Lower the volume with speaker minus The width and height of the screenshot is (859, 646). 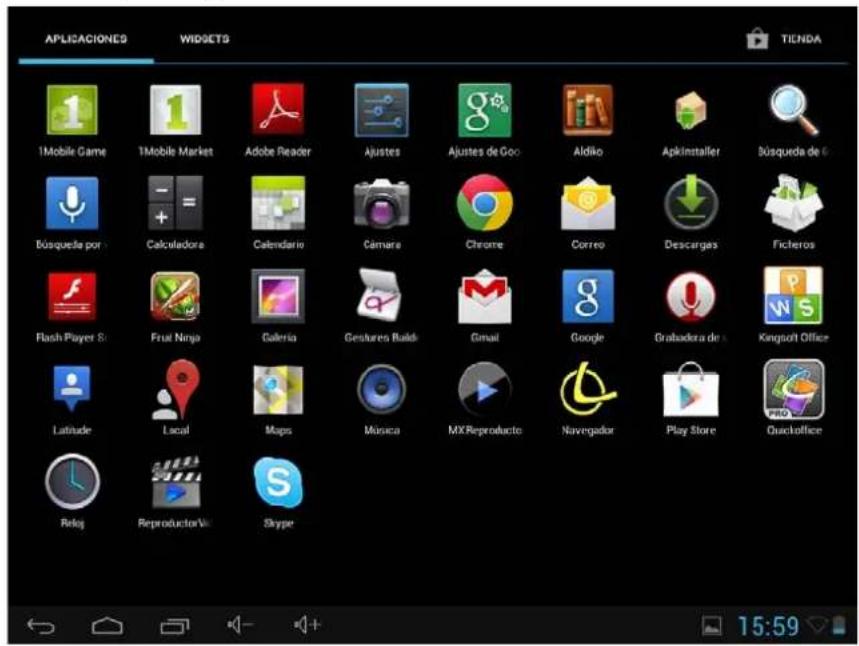tap(240, 625)
